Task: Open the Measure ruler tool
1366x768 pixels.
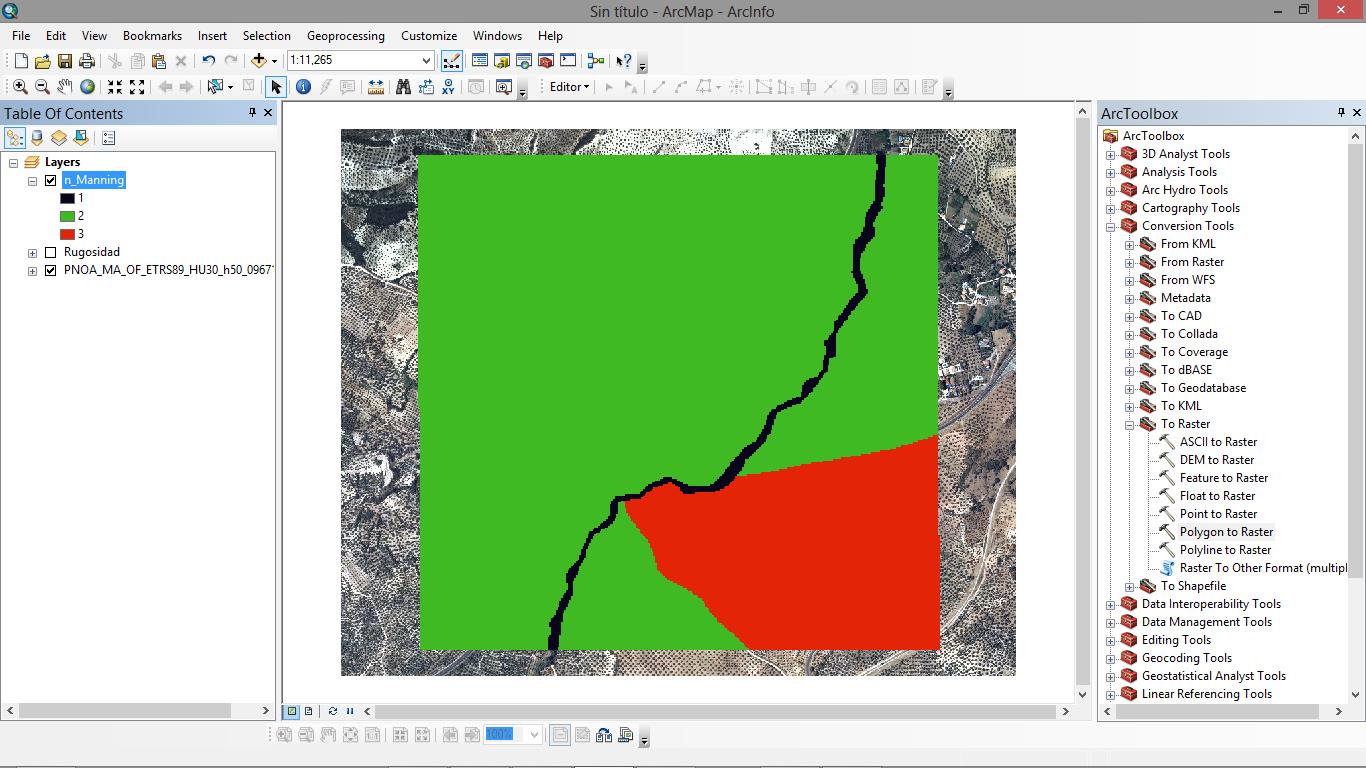Action: pyautogui.click(x=376, y=87)
